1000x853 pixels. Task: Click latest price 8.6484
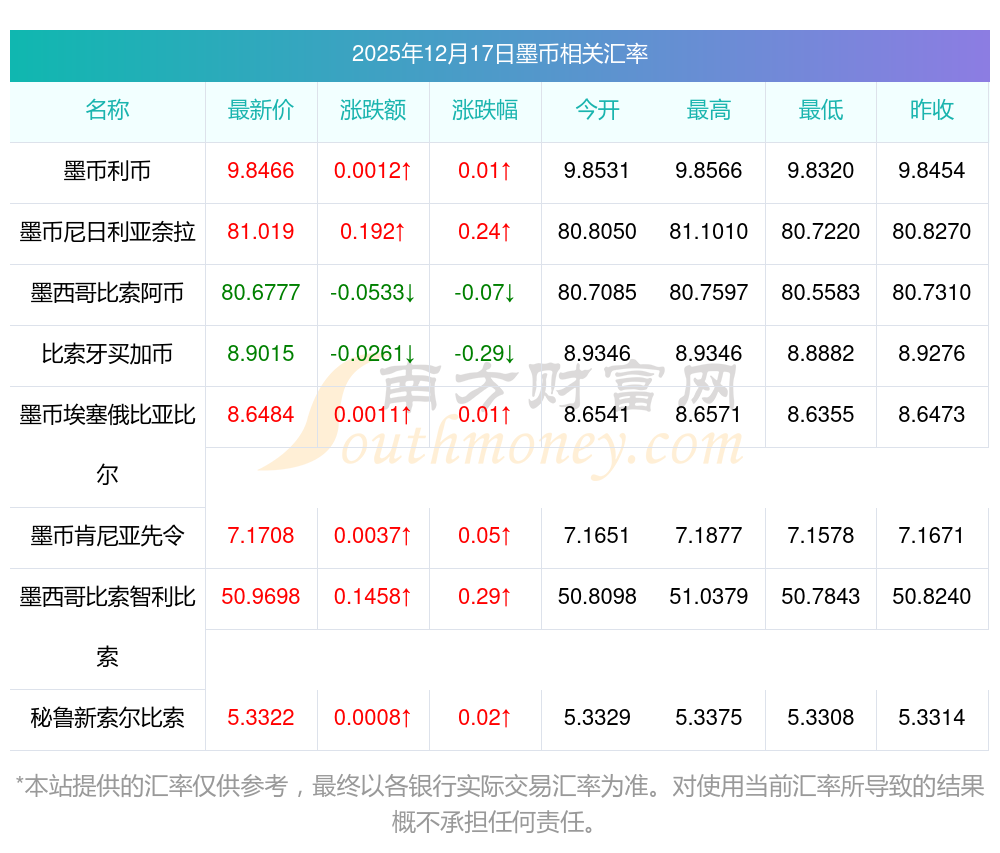pos(260,414)
